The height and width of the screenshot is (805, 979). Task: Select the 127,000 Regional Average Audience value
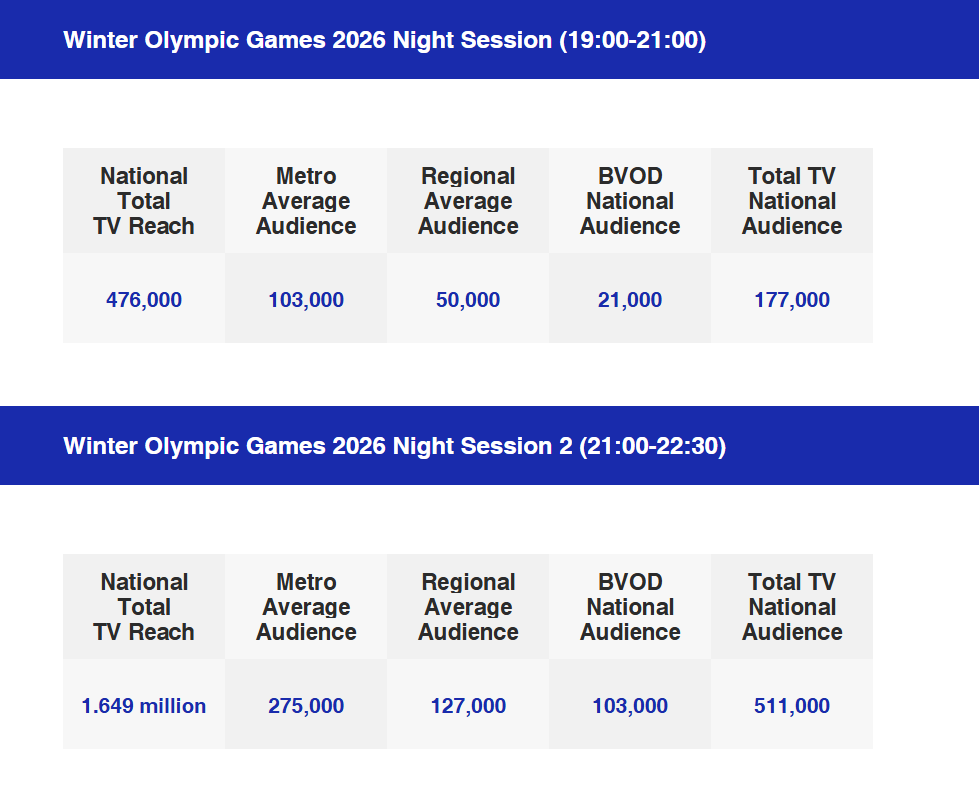pos(468,706)
